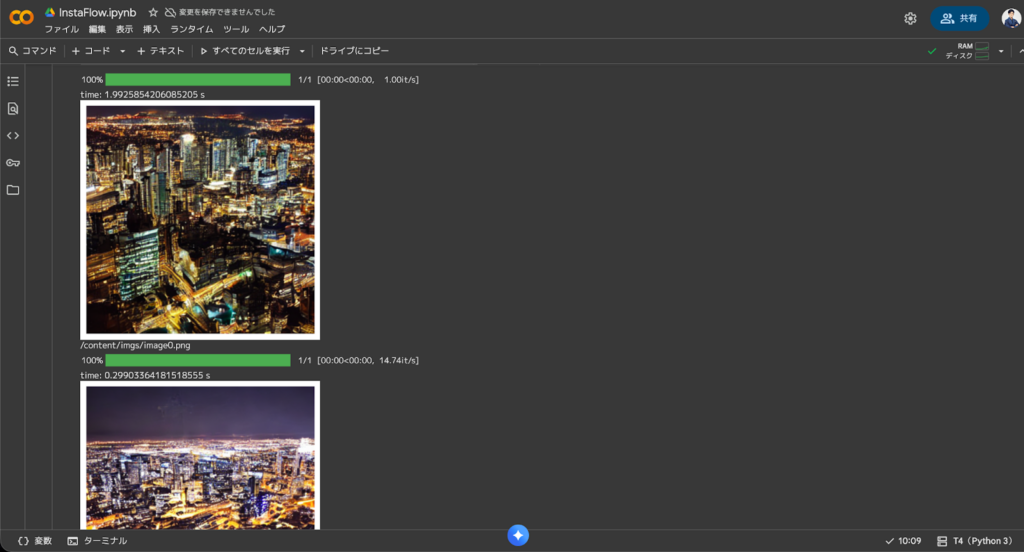Screen dimensions: 1024x552
Task: Open the table of contents sidebar panel
Action: (x=13, y=81)
